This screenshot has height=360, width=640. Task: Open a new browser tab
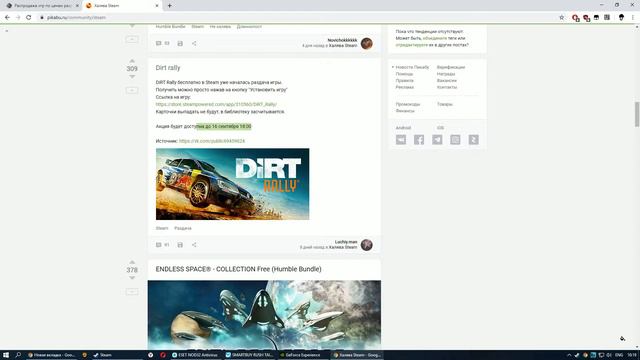[x=169, y=6]
